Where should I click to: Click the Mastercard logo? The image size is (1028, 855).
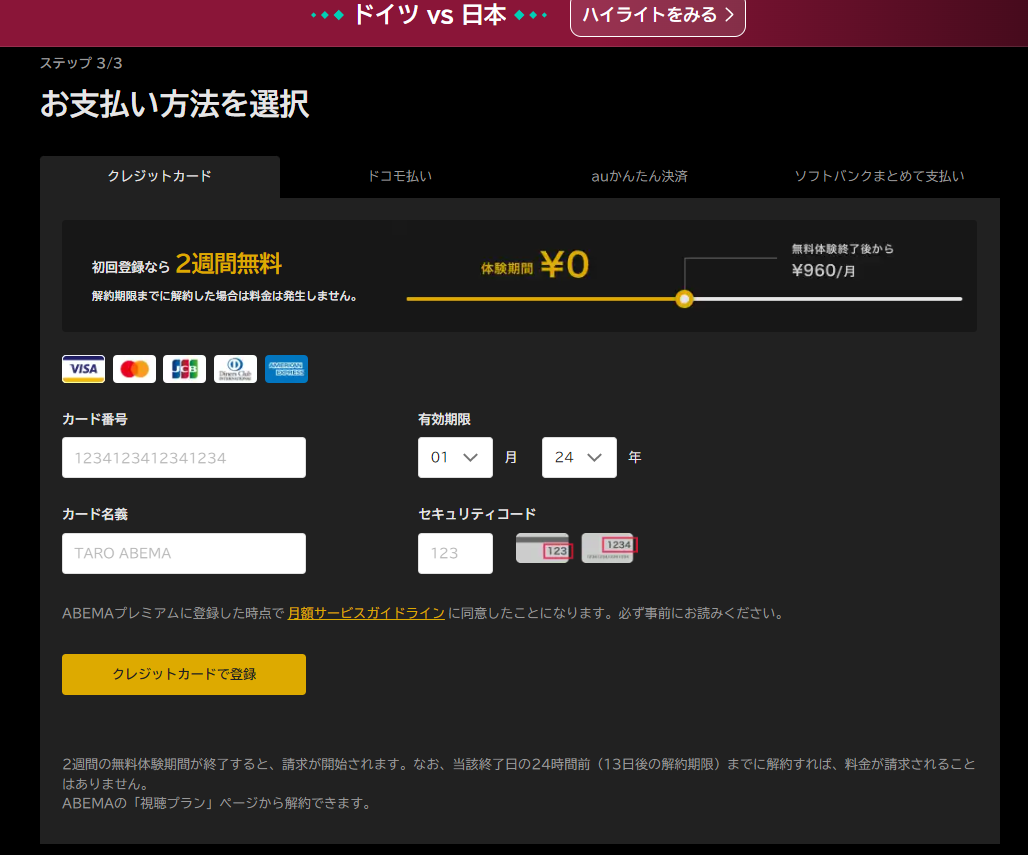134,368
